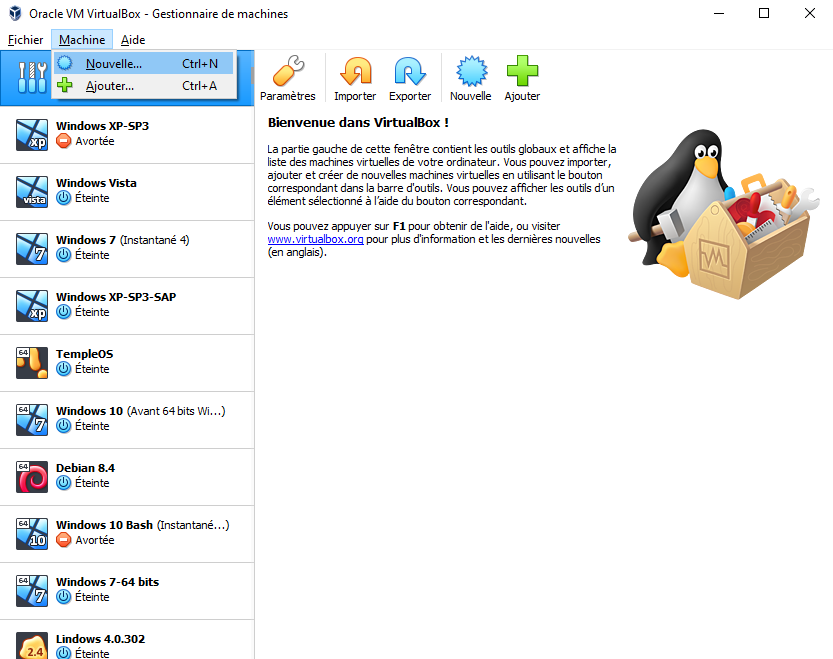Click the TempleOS machine icon
The width and height of the screenshot is (833, 659).
point(32,363)
